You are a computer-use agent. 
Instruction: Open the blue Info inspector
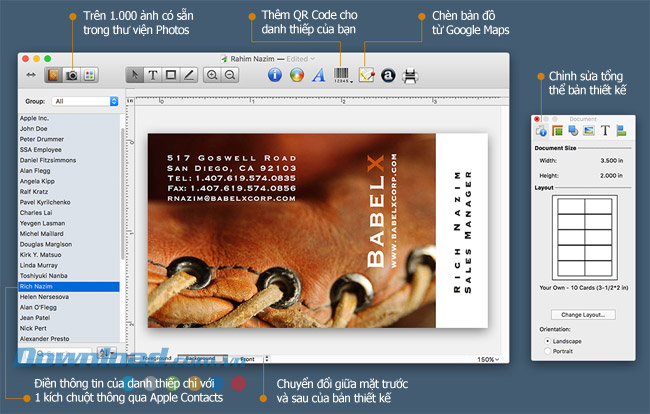pyautogui.click(x=274, y=75)
